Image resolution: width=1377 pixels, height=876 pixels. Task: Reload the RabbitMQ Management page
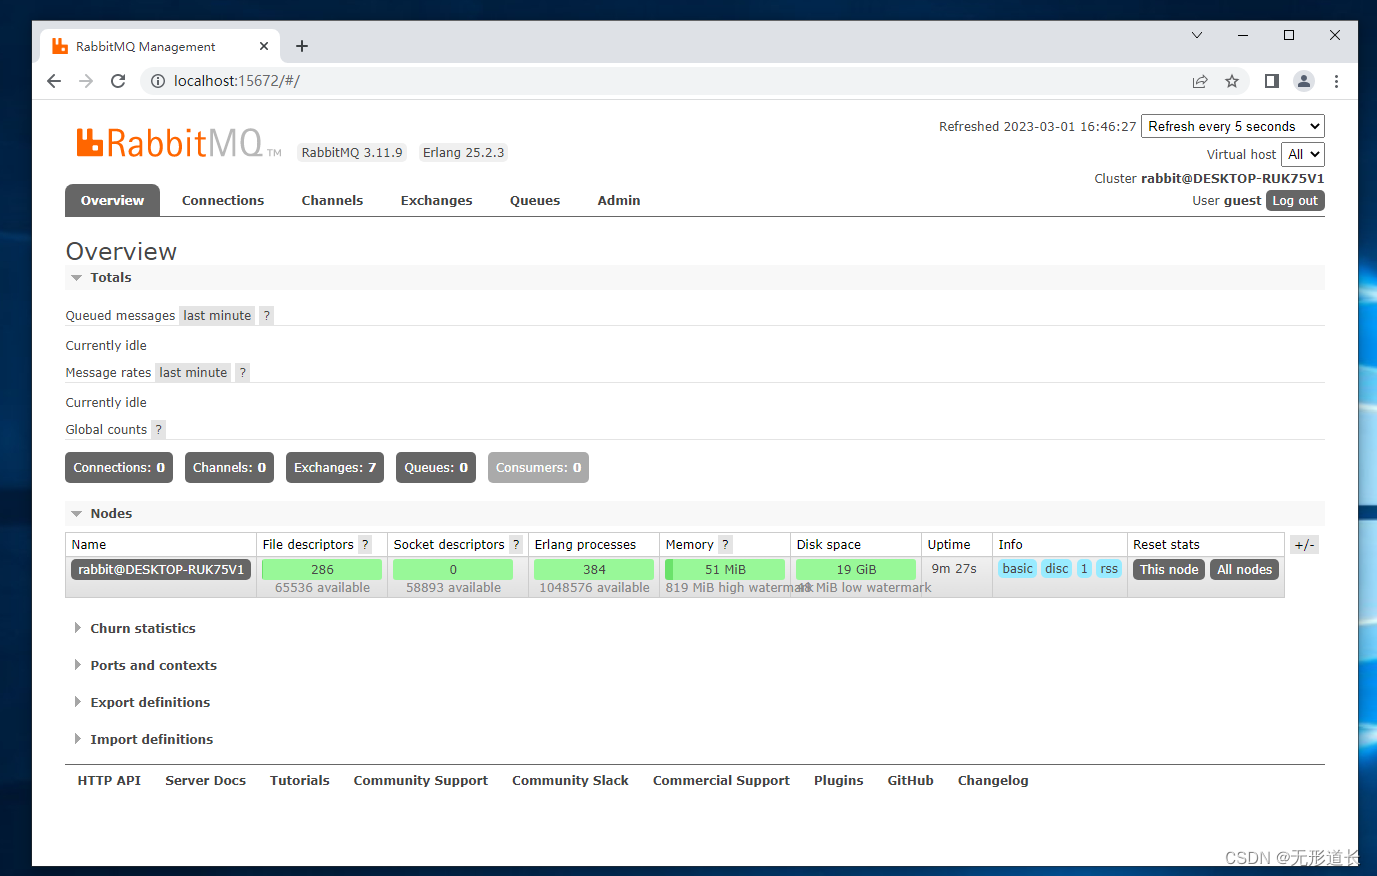coord(118,81)
